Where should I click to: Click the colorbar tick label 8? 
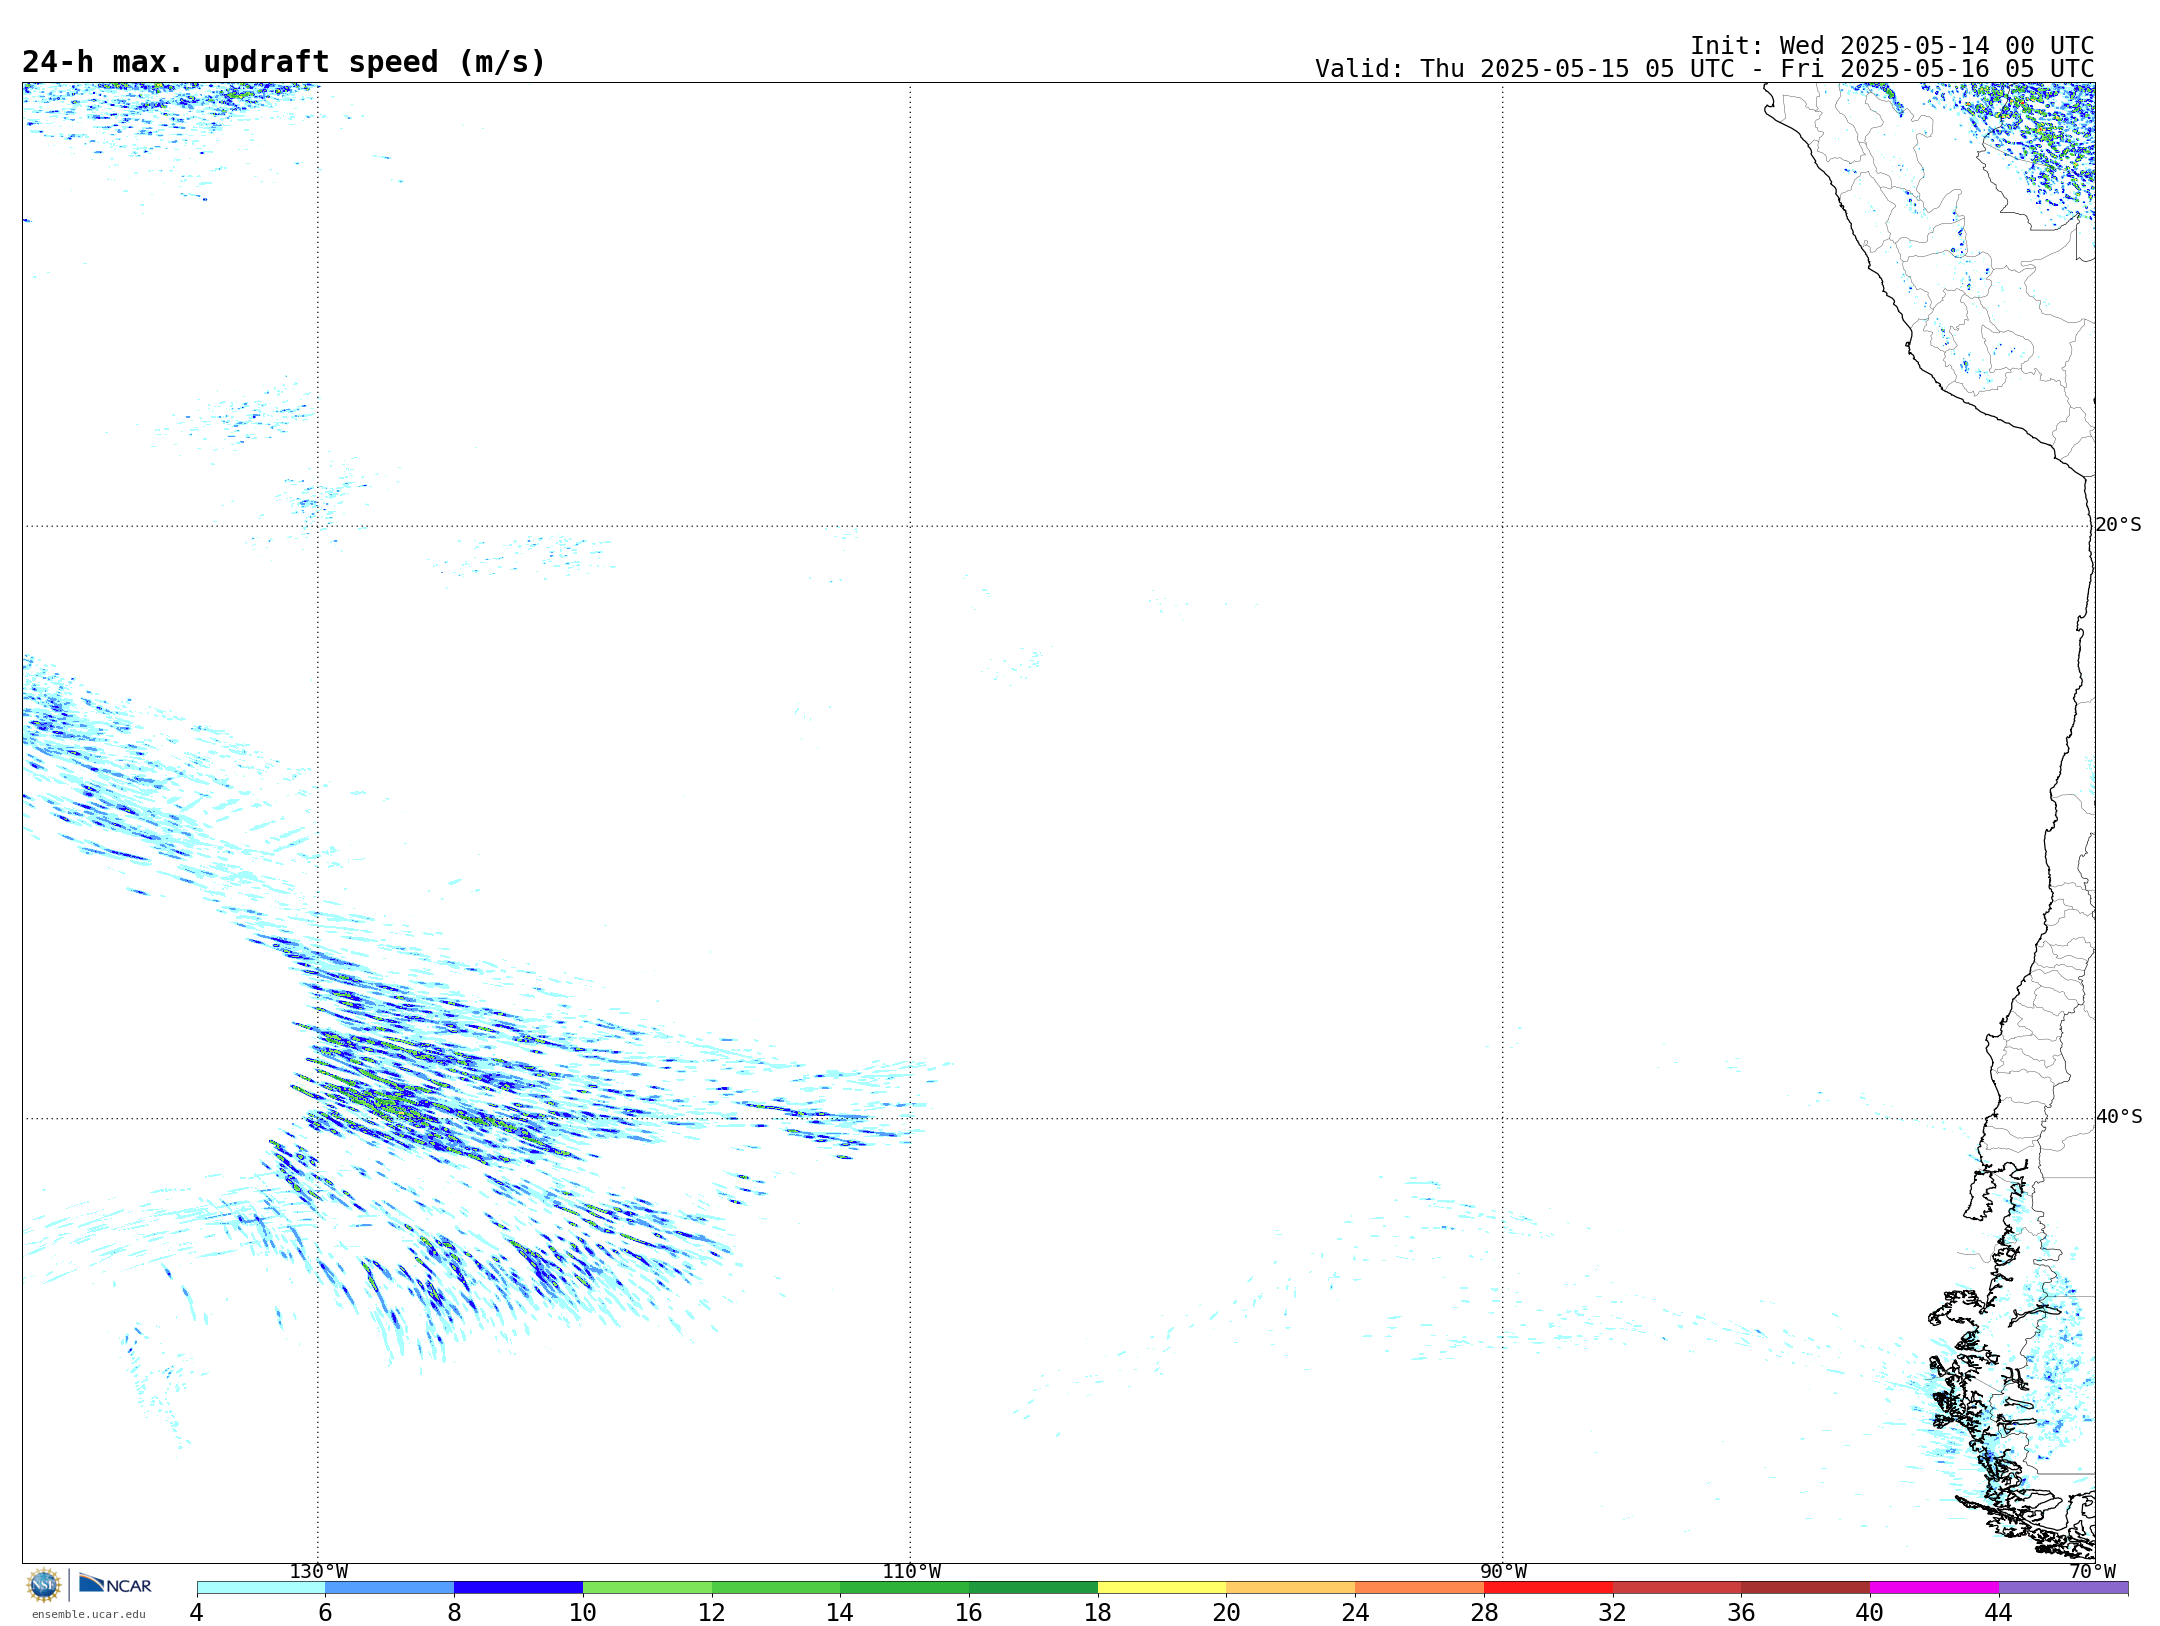coord(455,1612)
